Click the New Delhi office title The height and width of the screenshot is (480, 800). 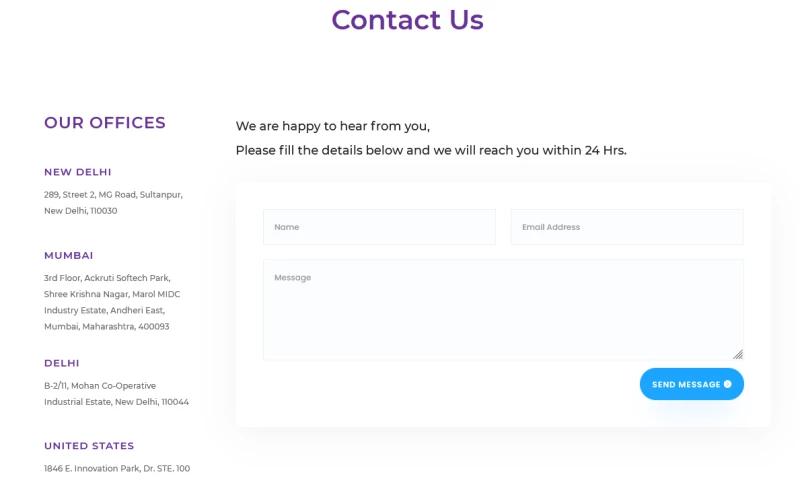point(78,172)
